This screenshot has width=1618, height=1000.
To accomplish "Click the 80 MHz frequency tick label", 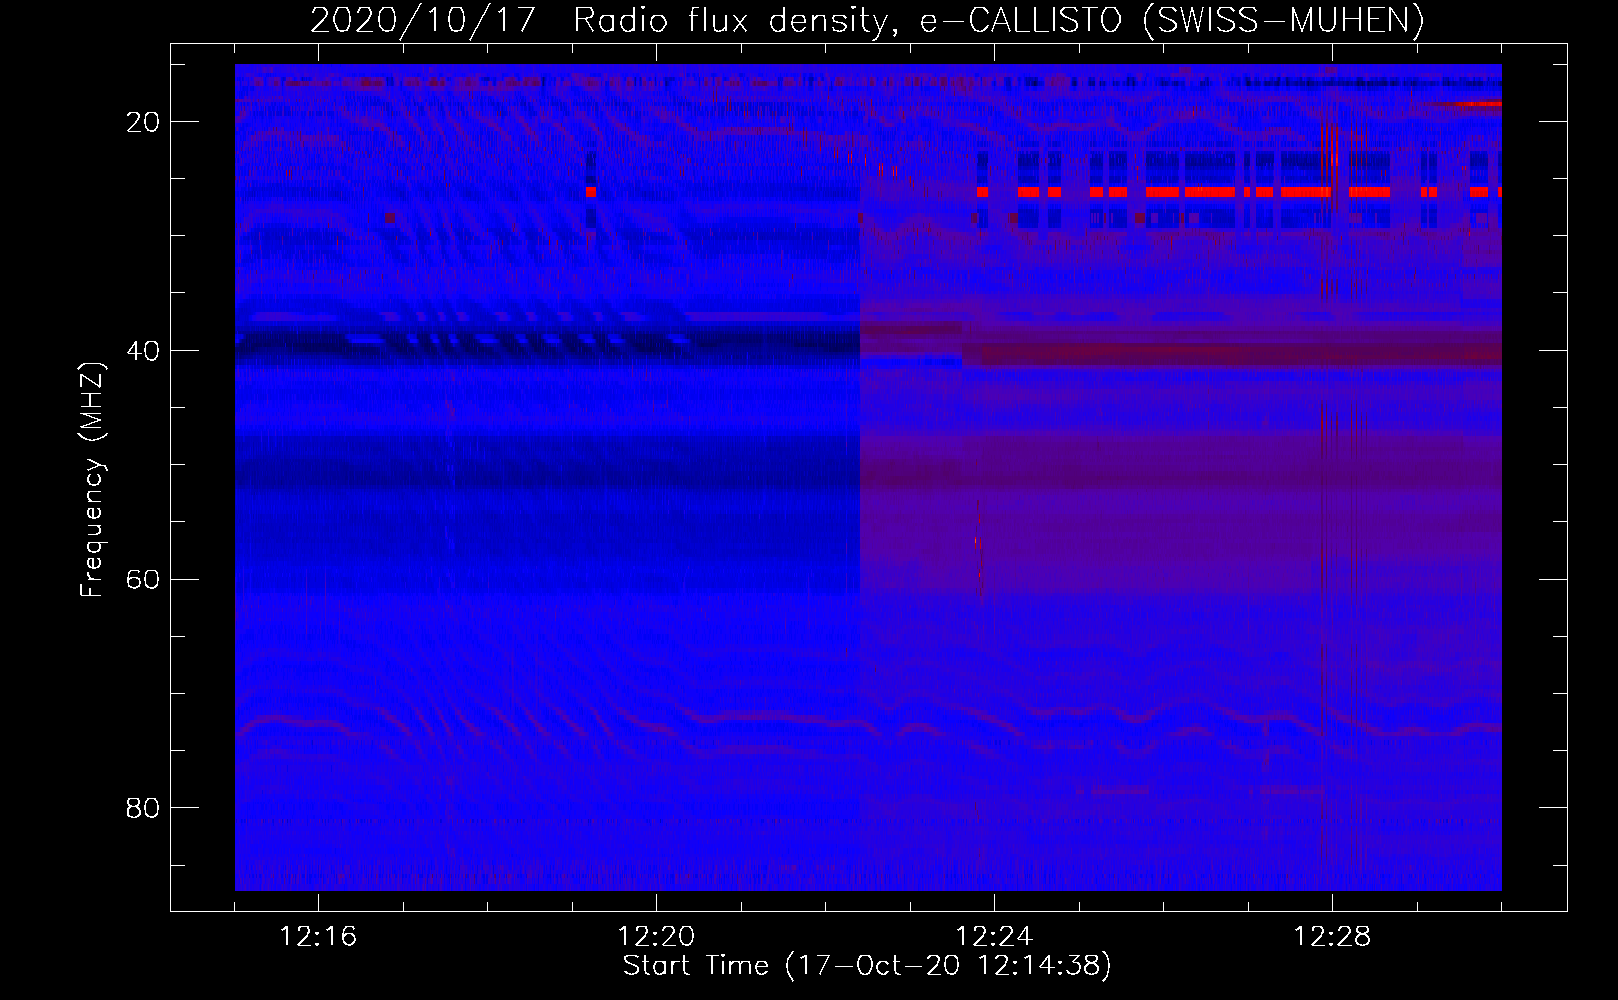I will 143,808.
